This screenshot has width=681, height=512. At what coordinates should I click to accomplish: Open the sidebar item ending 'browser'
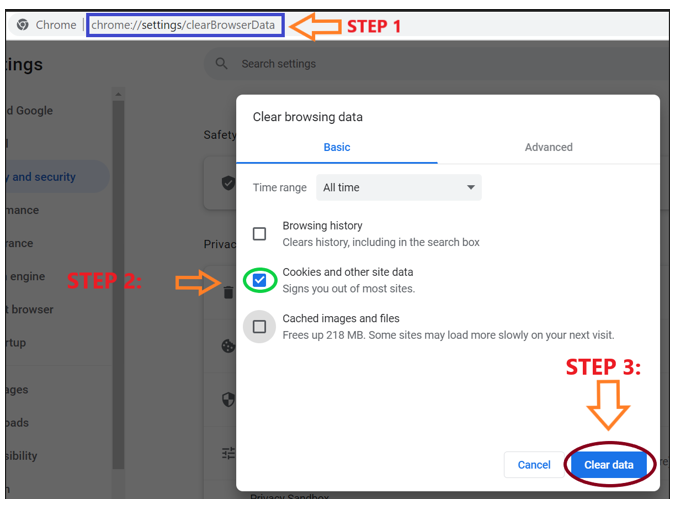point(30,309)
